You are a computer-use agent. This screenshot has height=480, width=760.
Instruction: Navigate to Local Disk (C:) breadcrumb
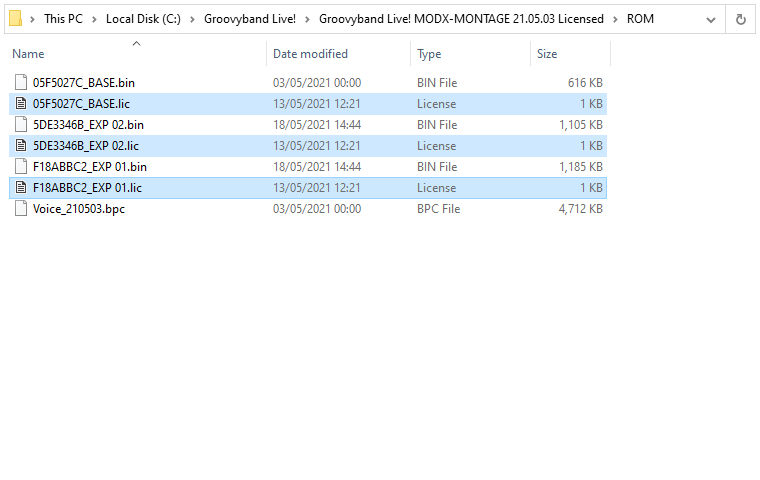[x=143, y=19]
